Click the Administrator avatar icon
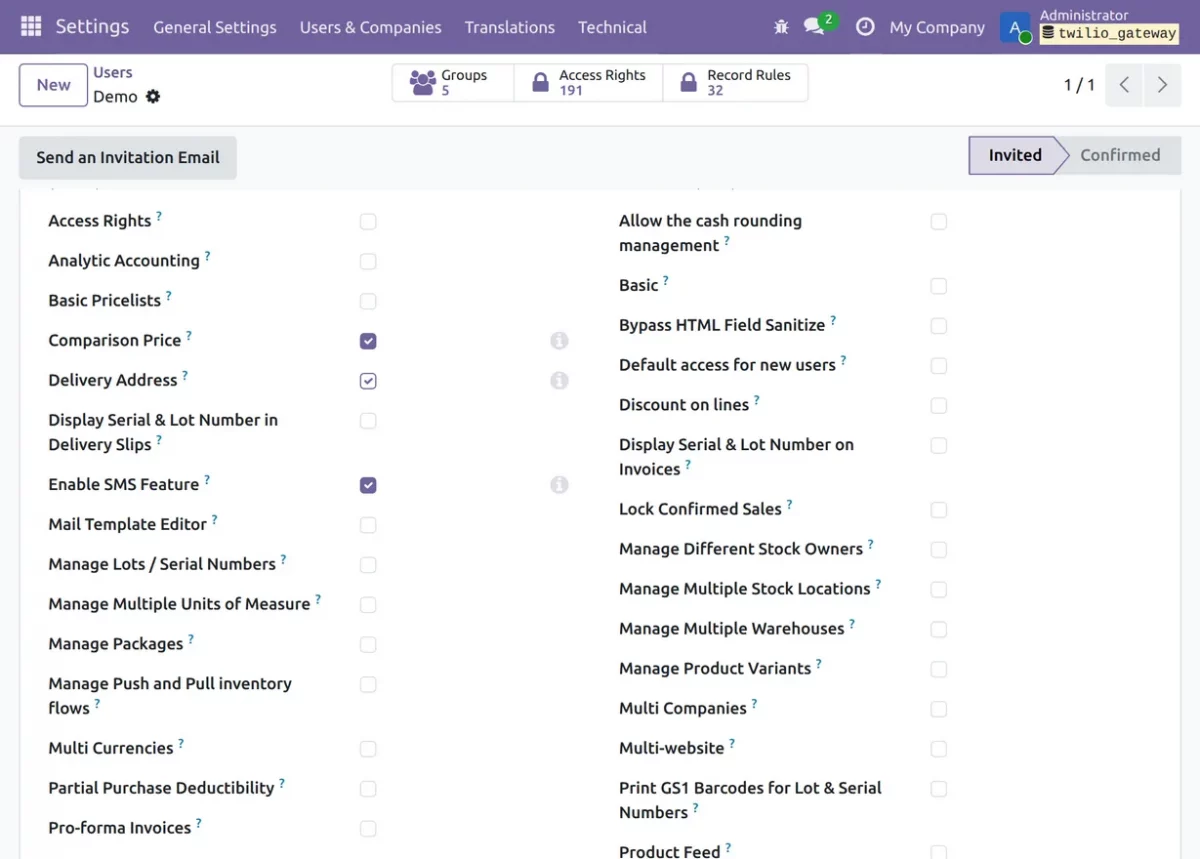The image size is (1200, 859). [x=1016, y=27]
